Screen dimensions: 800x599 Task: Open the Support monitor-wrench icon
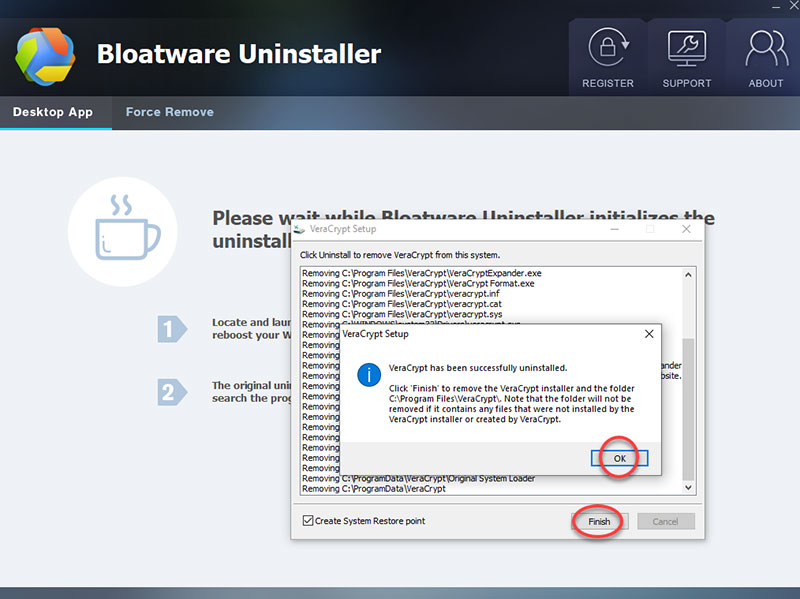[687, 48]
